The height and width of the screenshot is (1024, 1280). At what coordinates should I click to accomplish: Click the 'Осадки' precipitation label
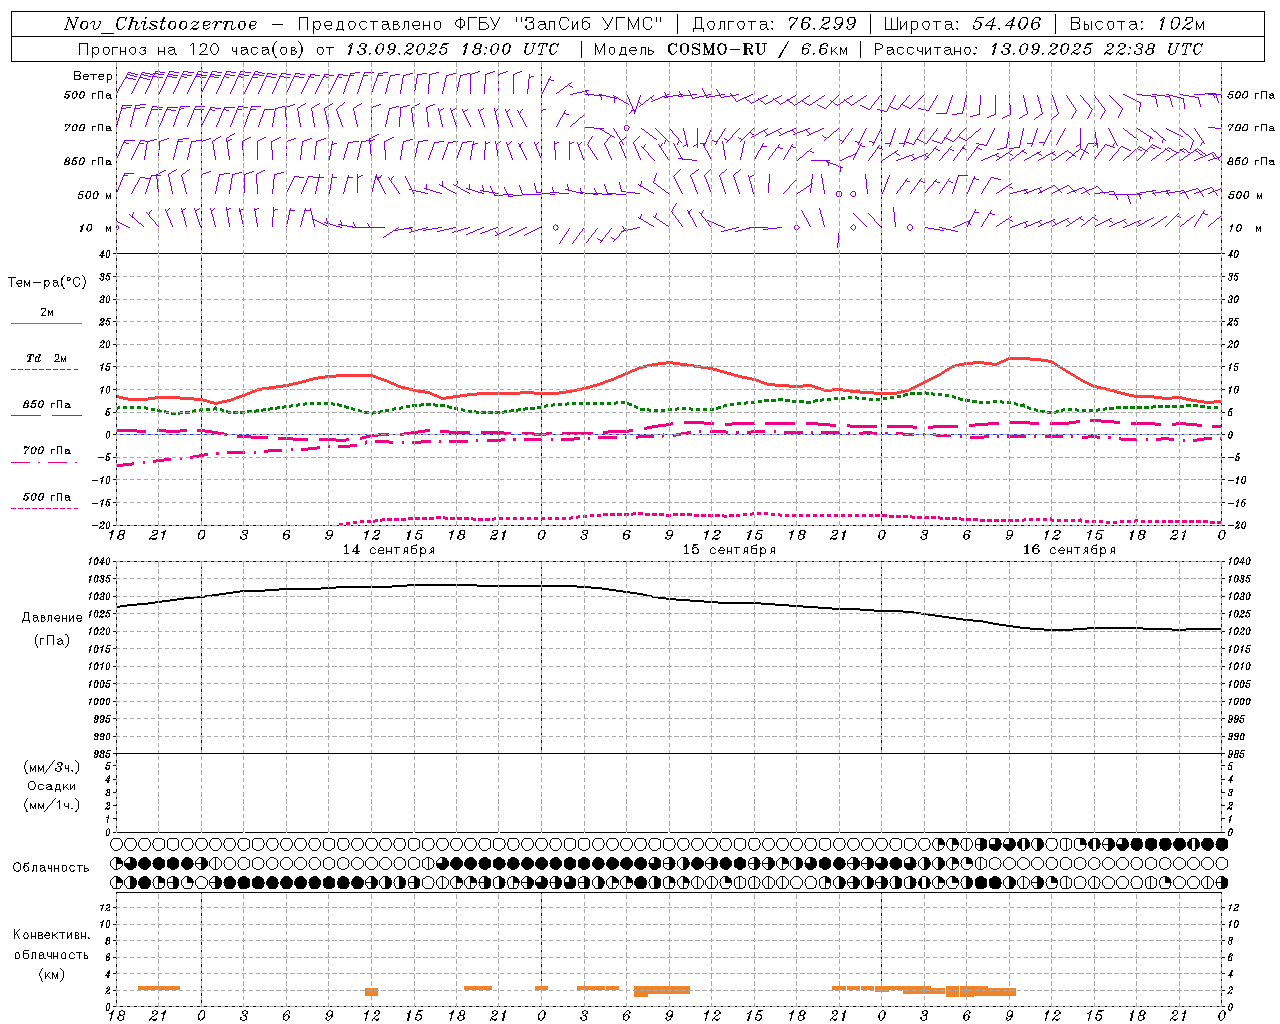pyautogui.click(x=52, y=786)
